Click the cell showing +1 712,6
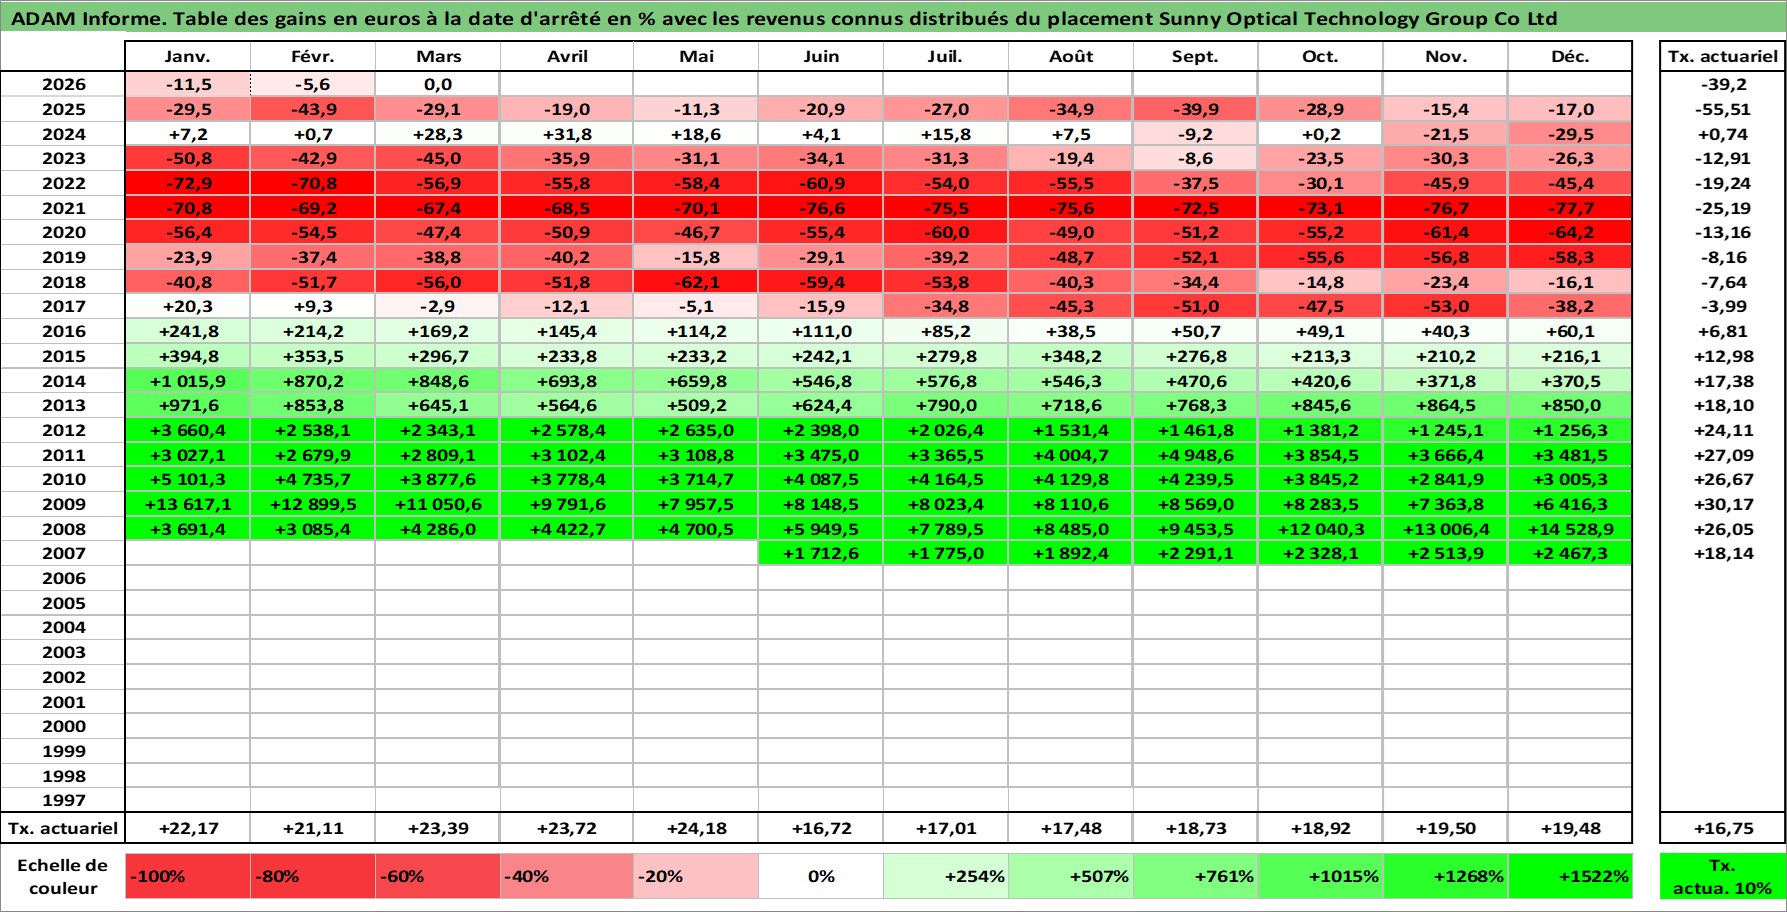The image size is (1787, 912). 821,553
